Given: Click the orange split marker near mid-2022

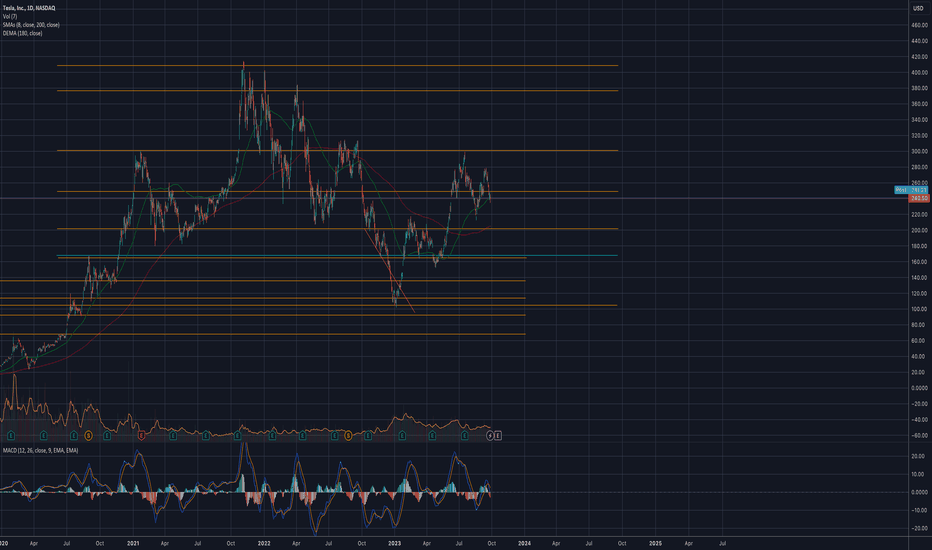Looking at the screenshot, I should click(x=348, y=436).
